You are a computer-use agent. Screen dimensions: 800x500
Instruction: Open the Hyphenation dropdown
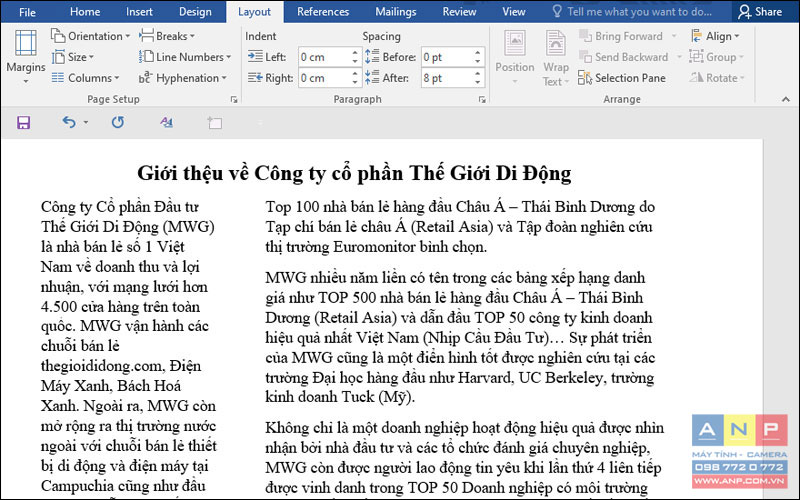(x=183, y=78)
